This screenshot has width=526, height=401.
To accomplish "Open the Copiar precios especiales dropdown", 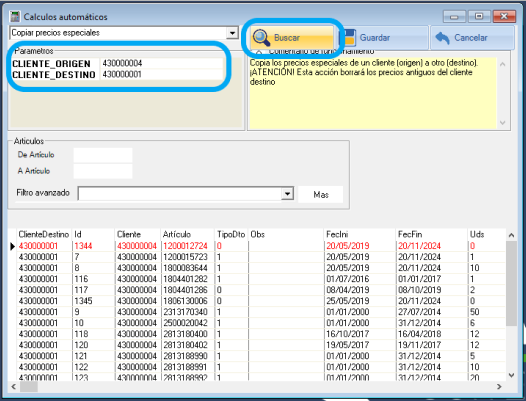I will click(232, 33).
